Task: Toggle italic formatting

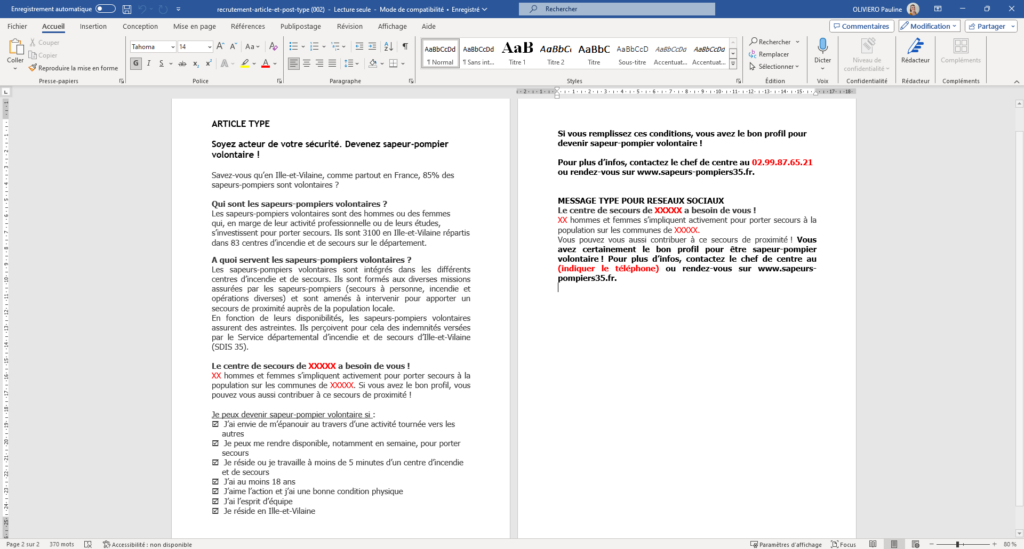Action: (149, 64)
